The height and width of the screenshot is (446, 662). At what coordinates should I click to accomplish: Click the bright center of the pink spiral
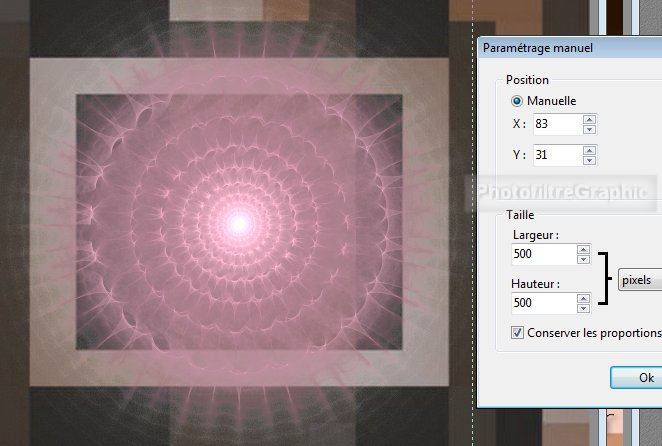pyautogui.click(x=238, y=223)
